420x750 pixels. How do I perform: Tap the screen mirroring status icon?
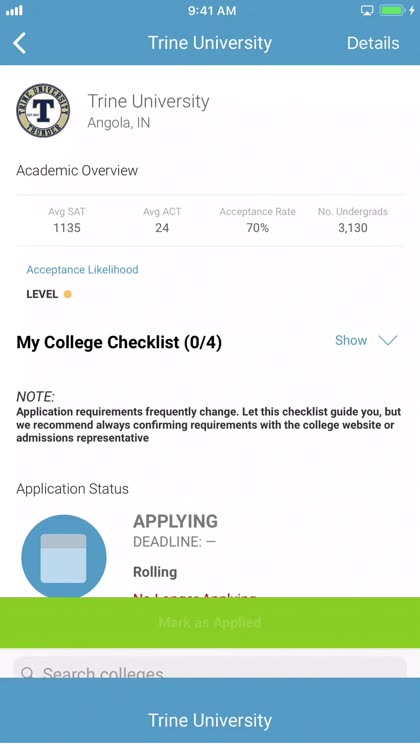tap(367, 11)
